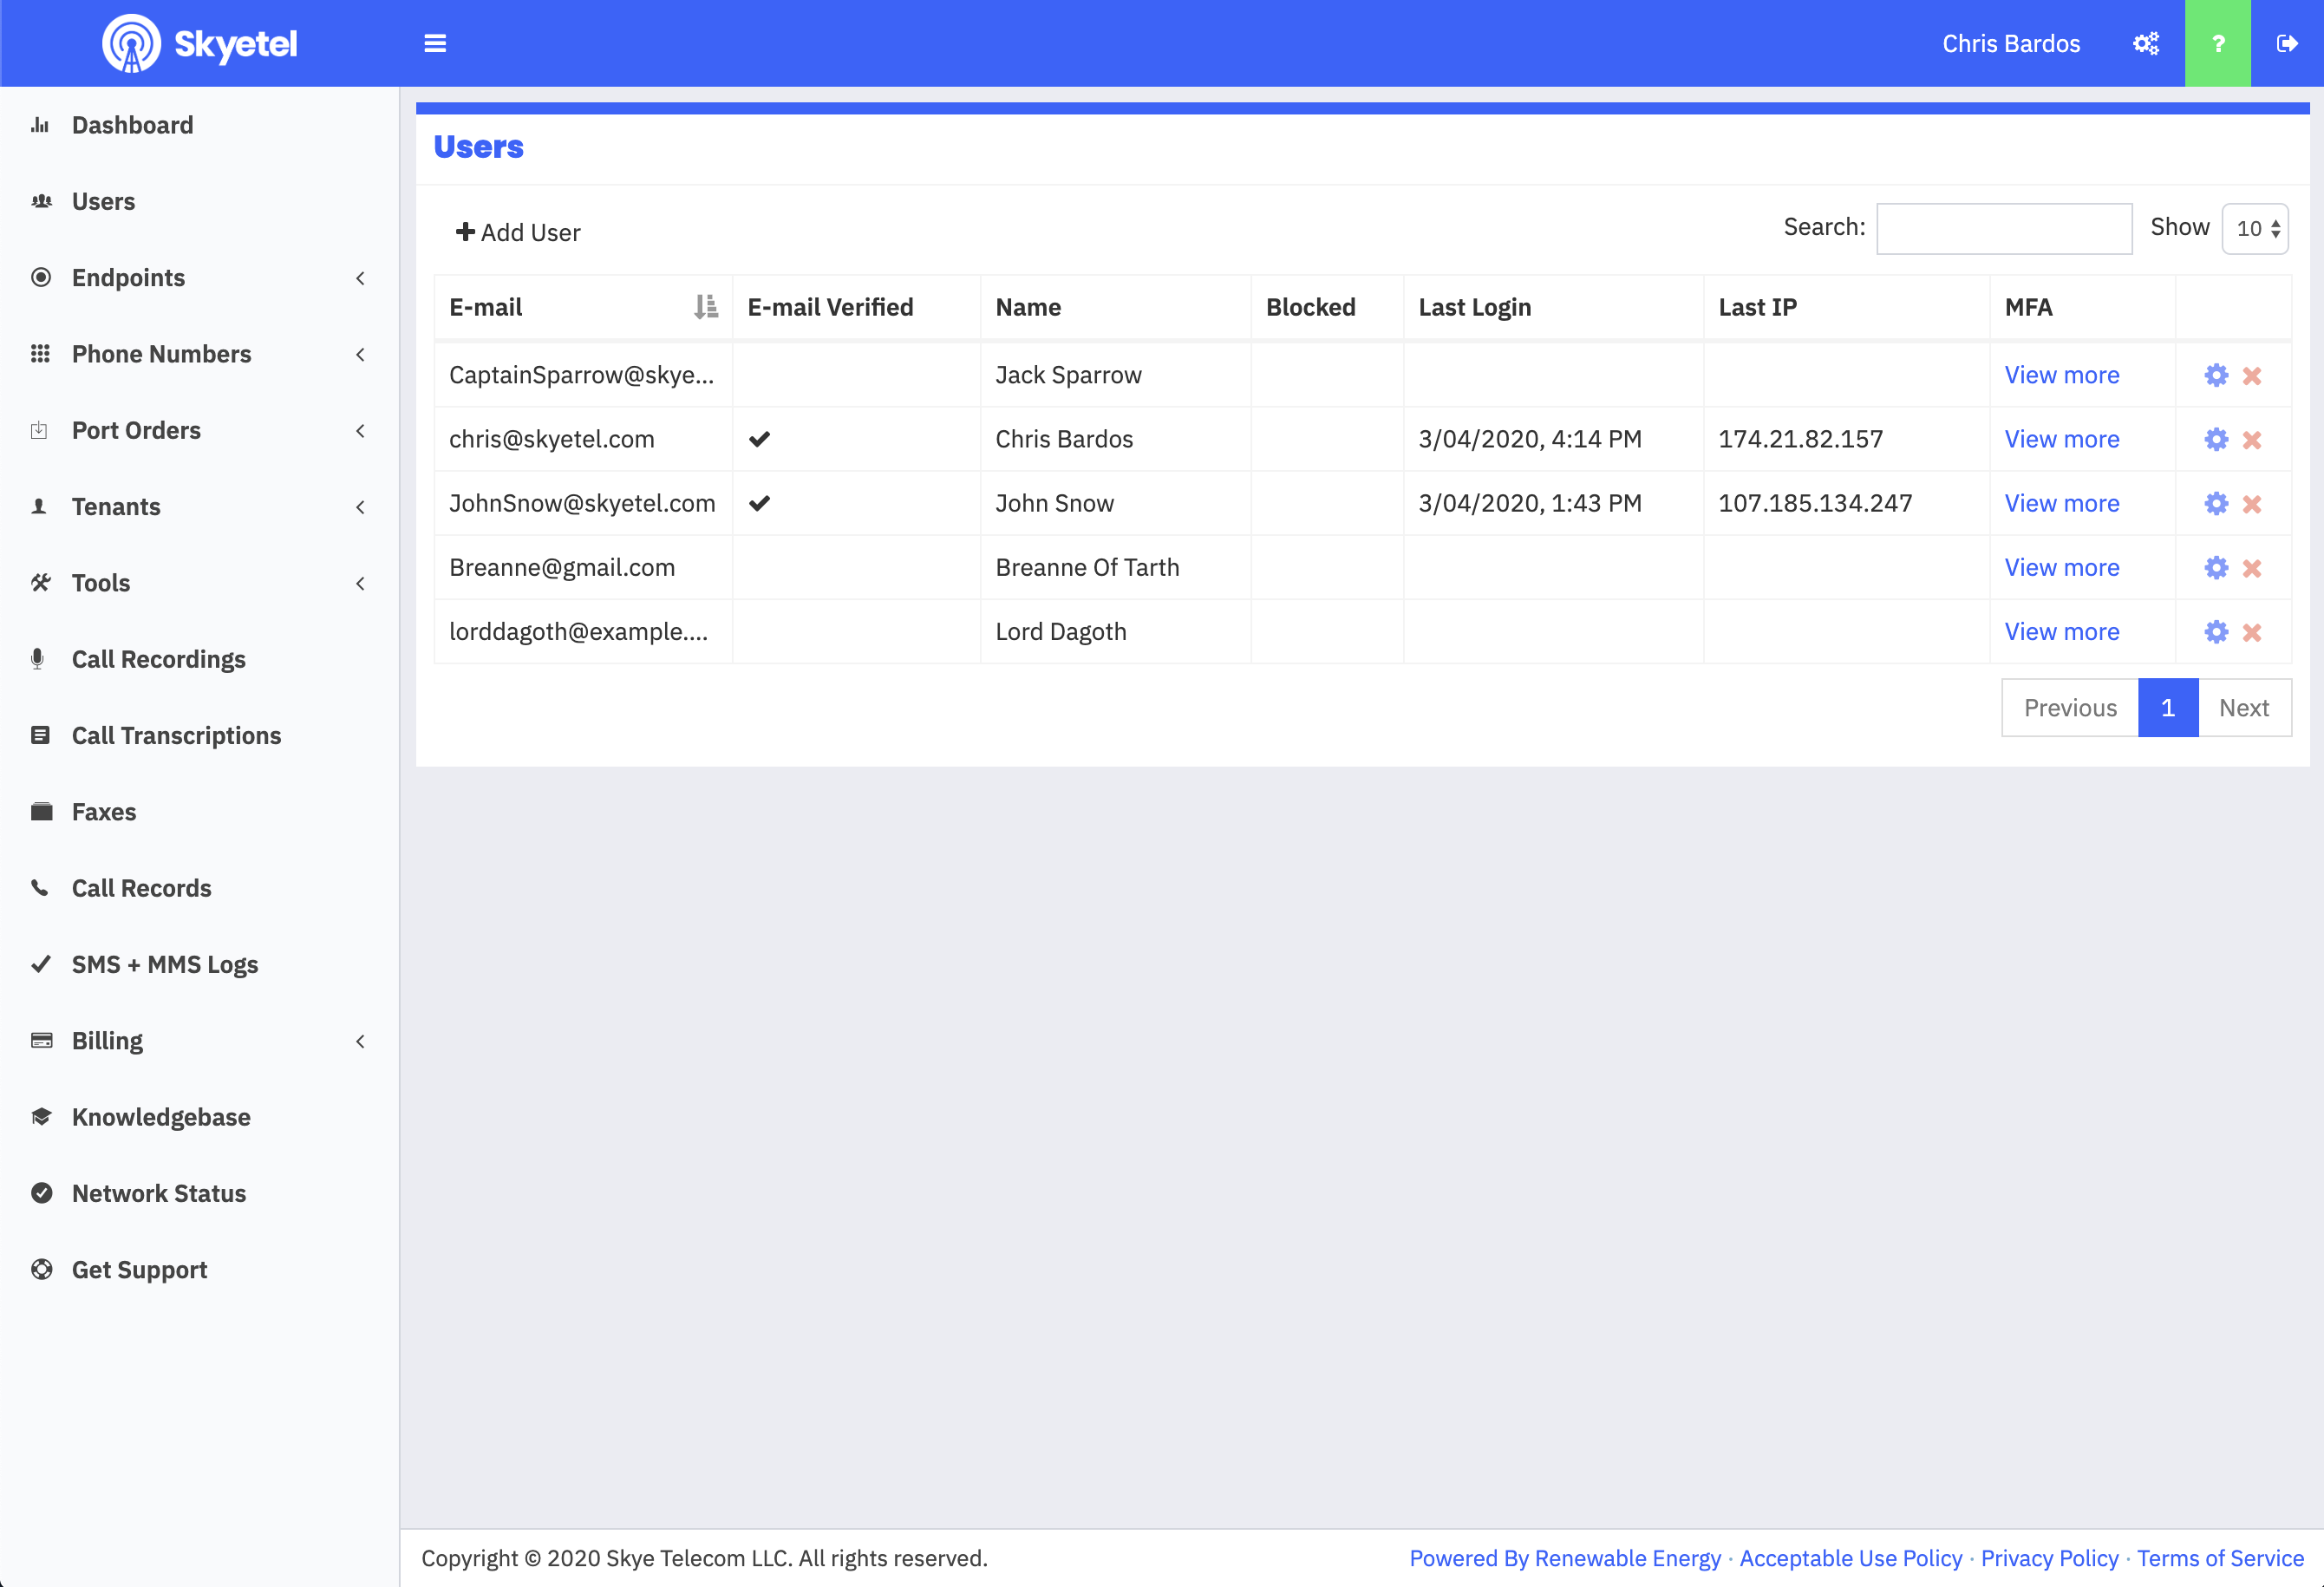Sort by Blocked column header
Screen dimensions: 2324x1587
[1327, 307]
